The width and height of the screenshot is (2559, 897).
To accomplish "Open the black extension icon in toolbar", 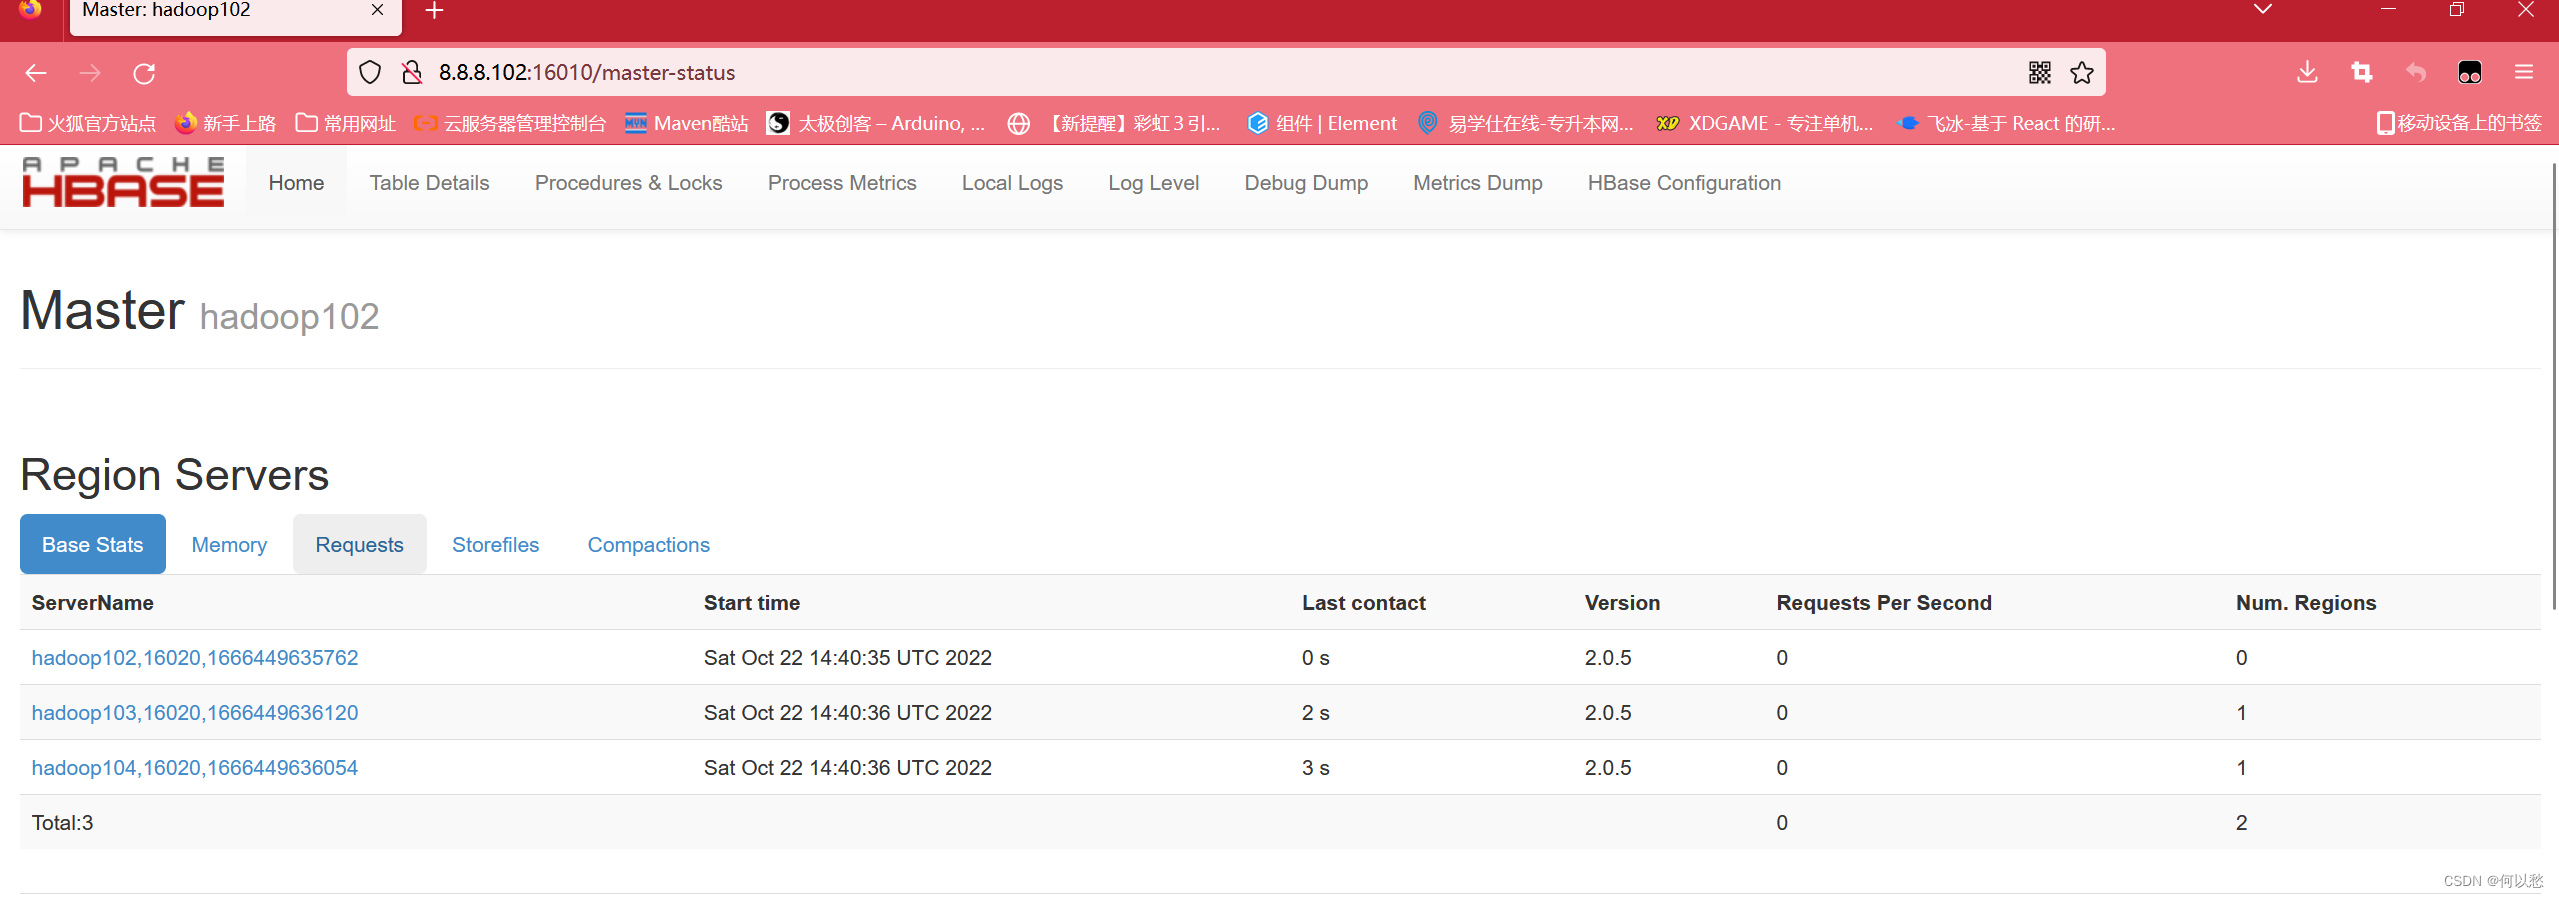I will coord(2470,72).
